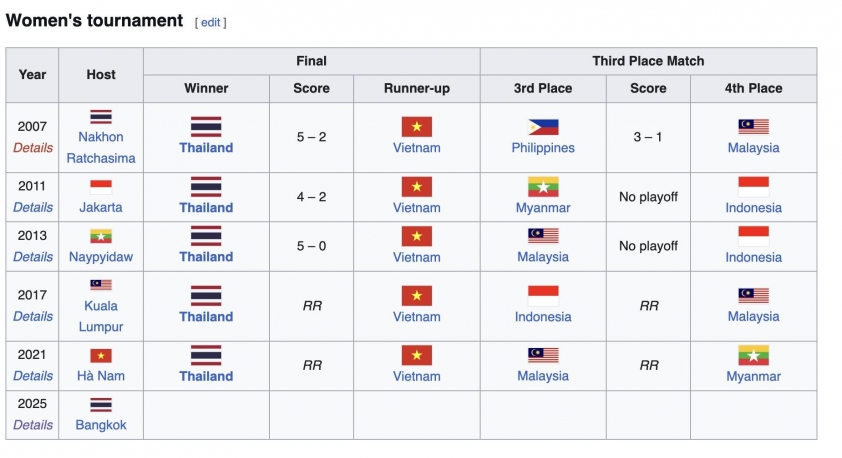Click the Myanmar flag in 2011 3rd Place
This screenshot has width=842, height=458.
[x=543, y=187]
